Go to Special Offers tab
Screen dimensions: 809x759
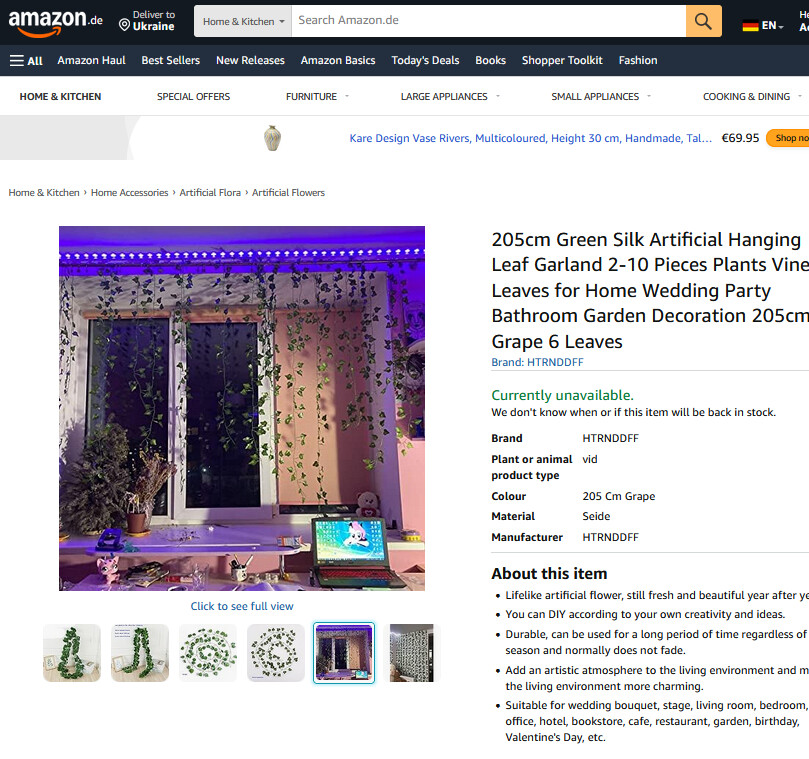(193, 96)
